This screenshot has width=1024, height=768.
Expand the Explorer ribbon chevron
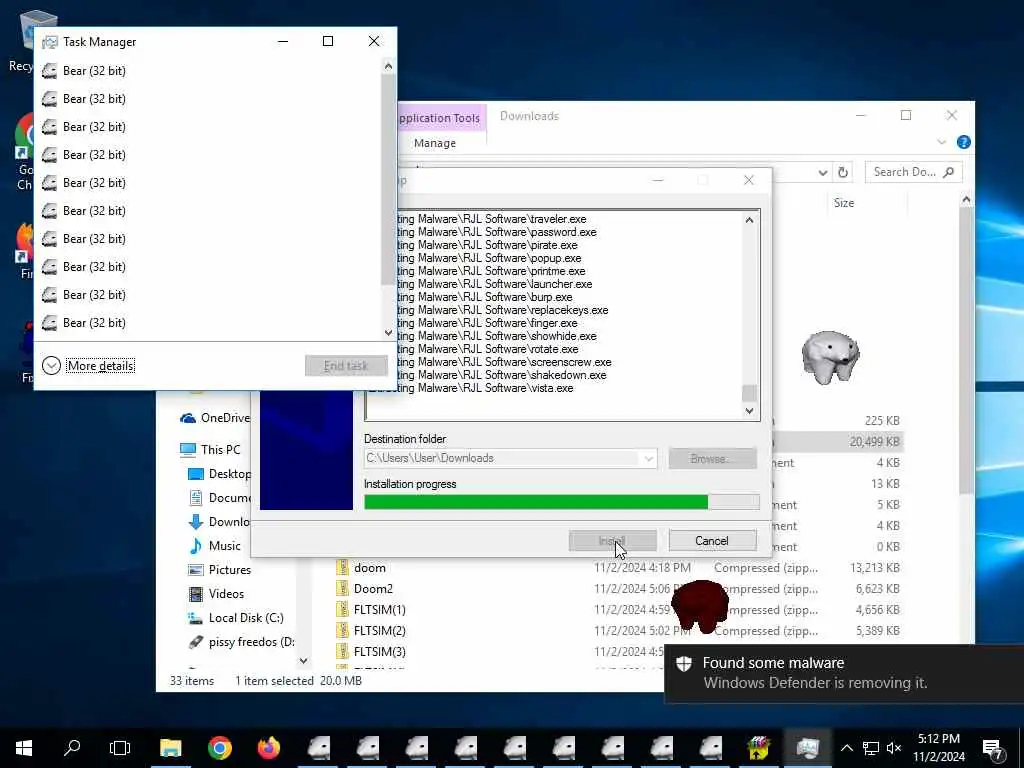tap(941, 142)
